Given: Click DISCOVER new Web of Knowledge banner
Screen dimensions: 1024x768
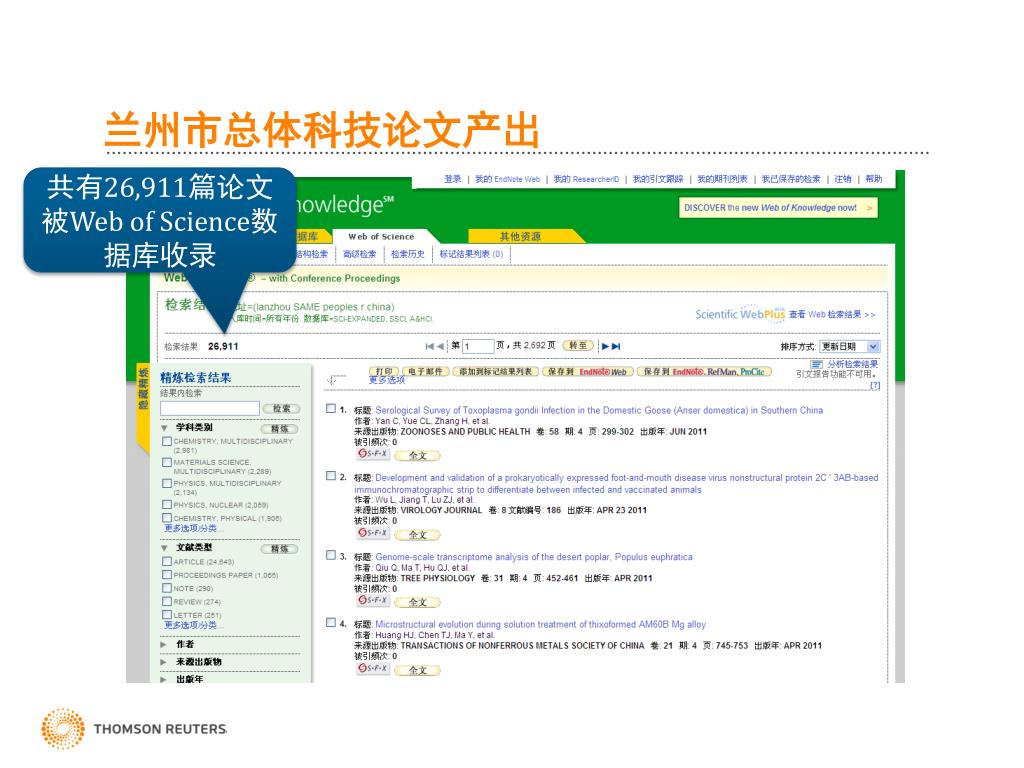Looking at the screenshot, I should [x=778, y=208].
